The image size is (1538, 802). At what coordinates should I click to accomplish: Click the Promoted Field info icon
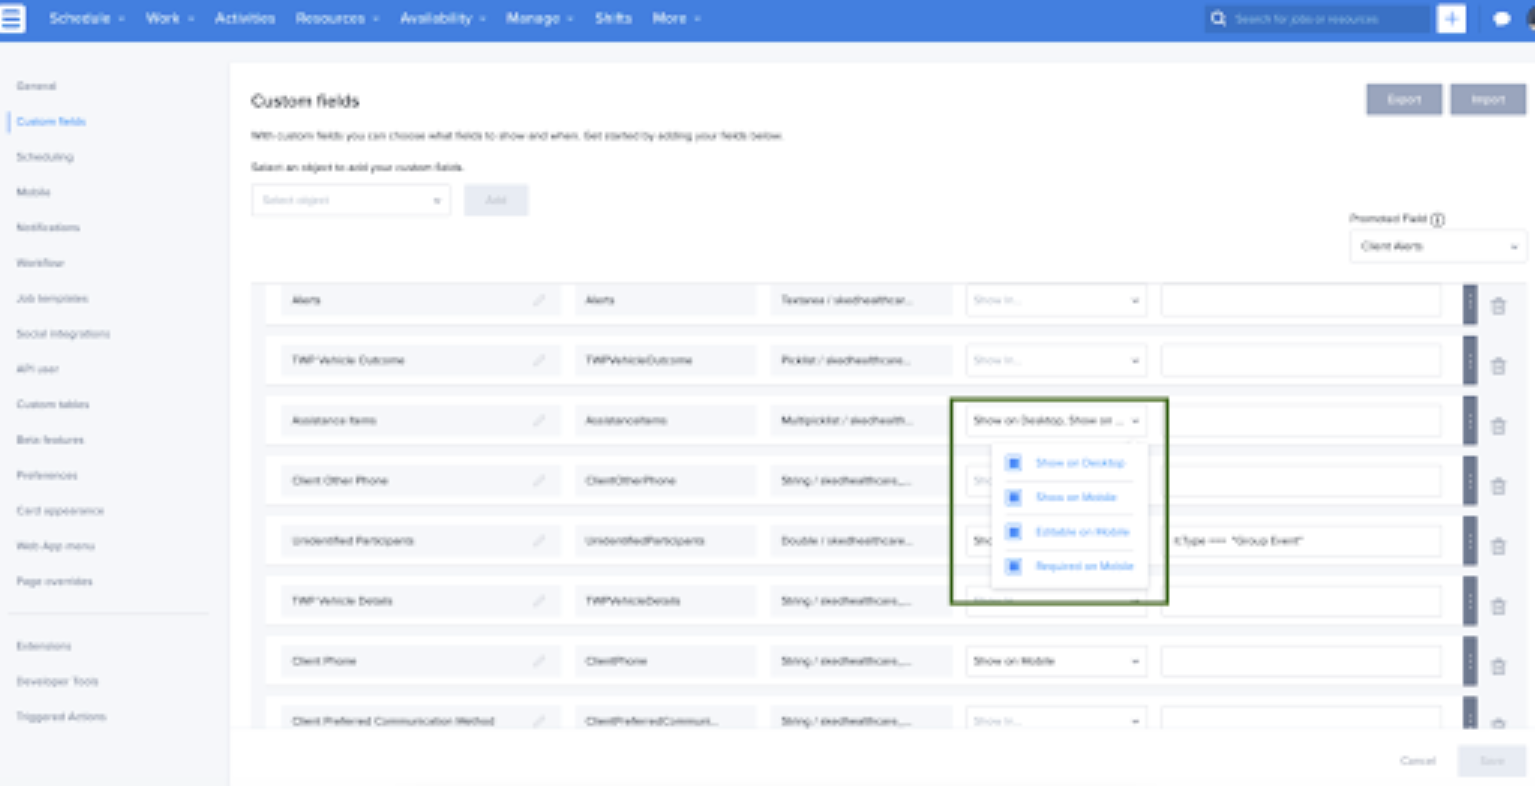[x=1437, y=219]
